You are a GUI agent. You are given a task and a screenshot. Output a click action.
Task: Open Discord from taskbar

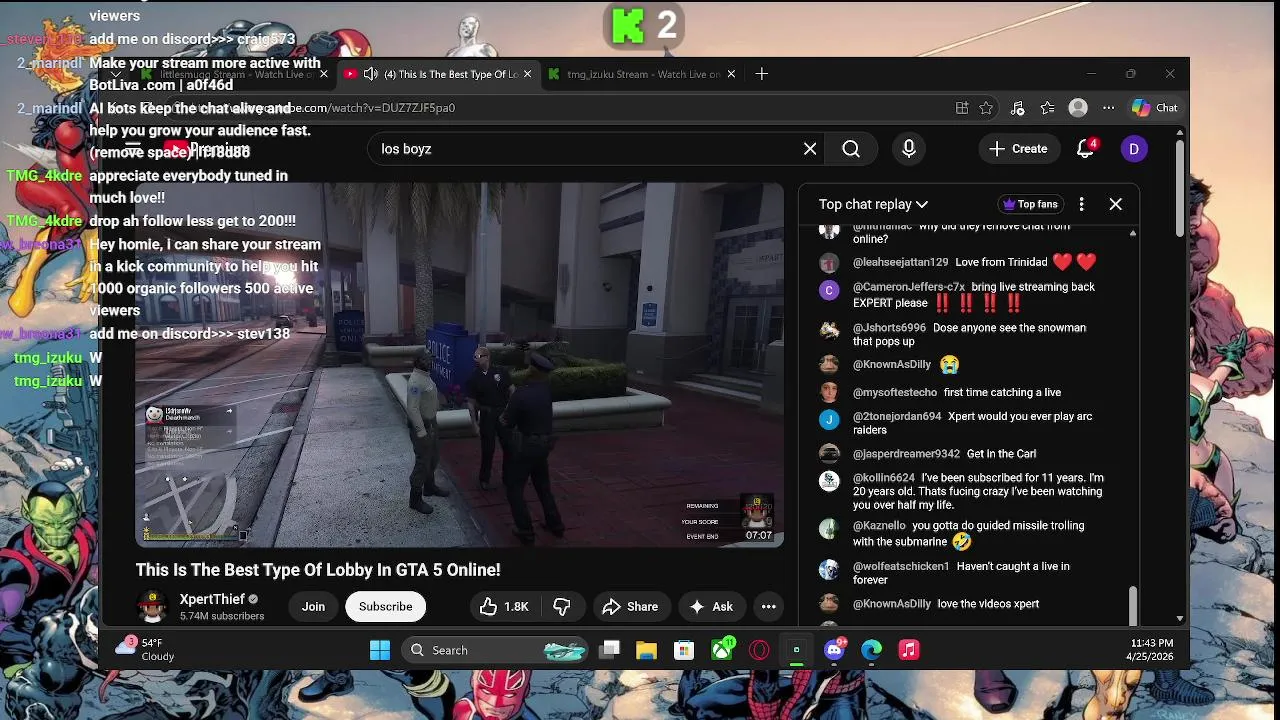point(835,650)
